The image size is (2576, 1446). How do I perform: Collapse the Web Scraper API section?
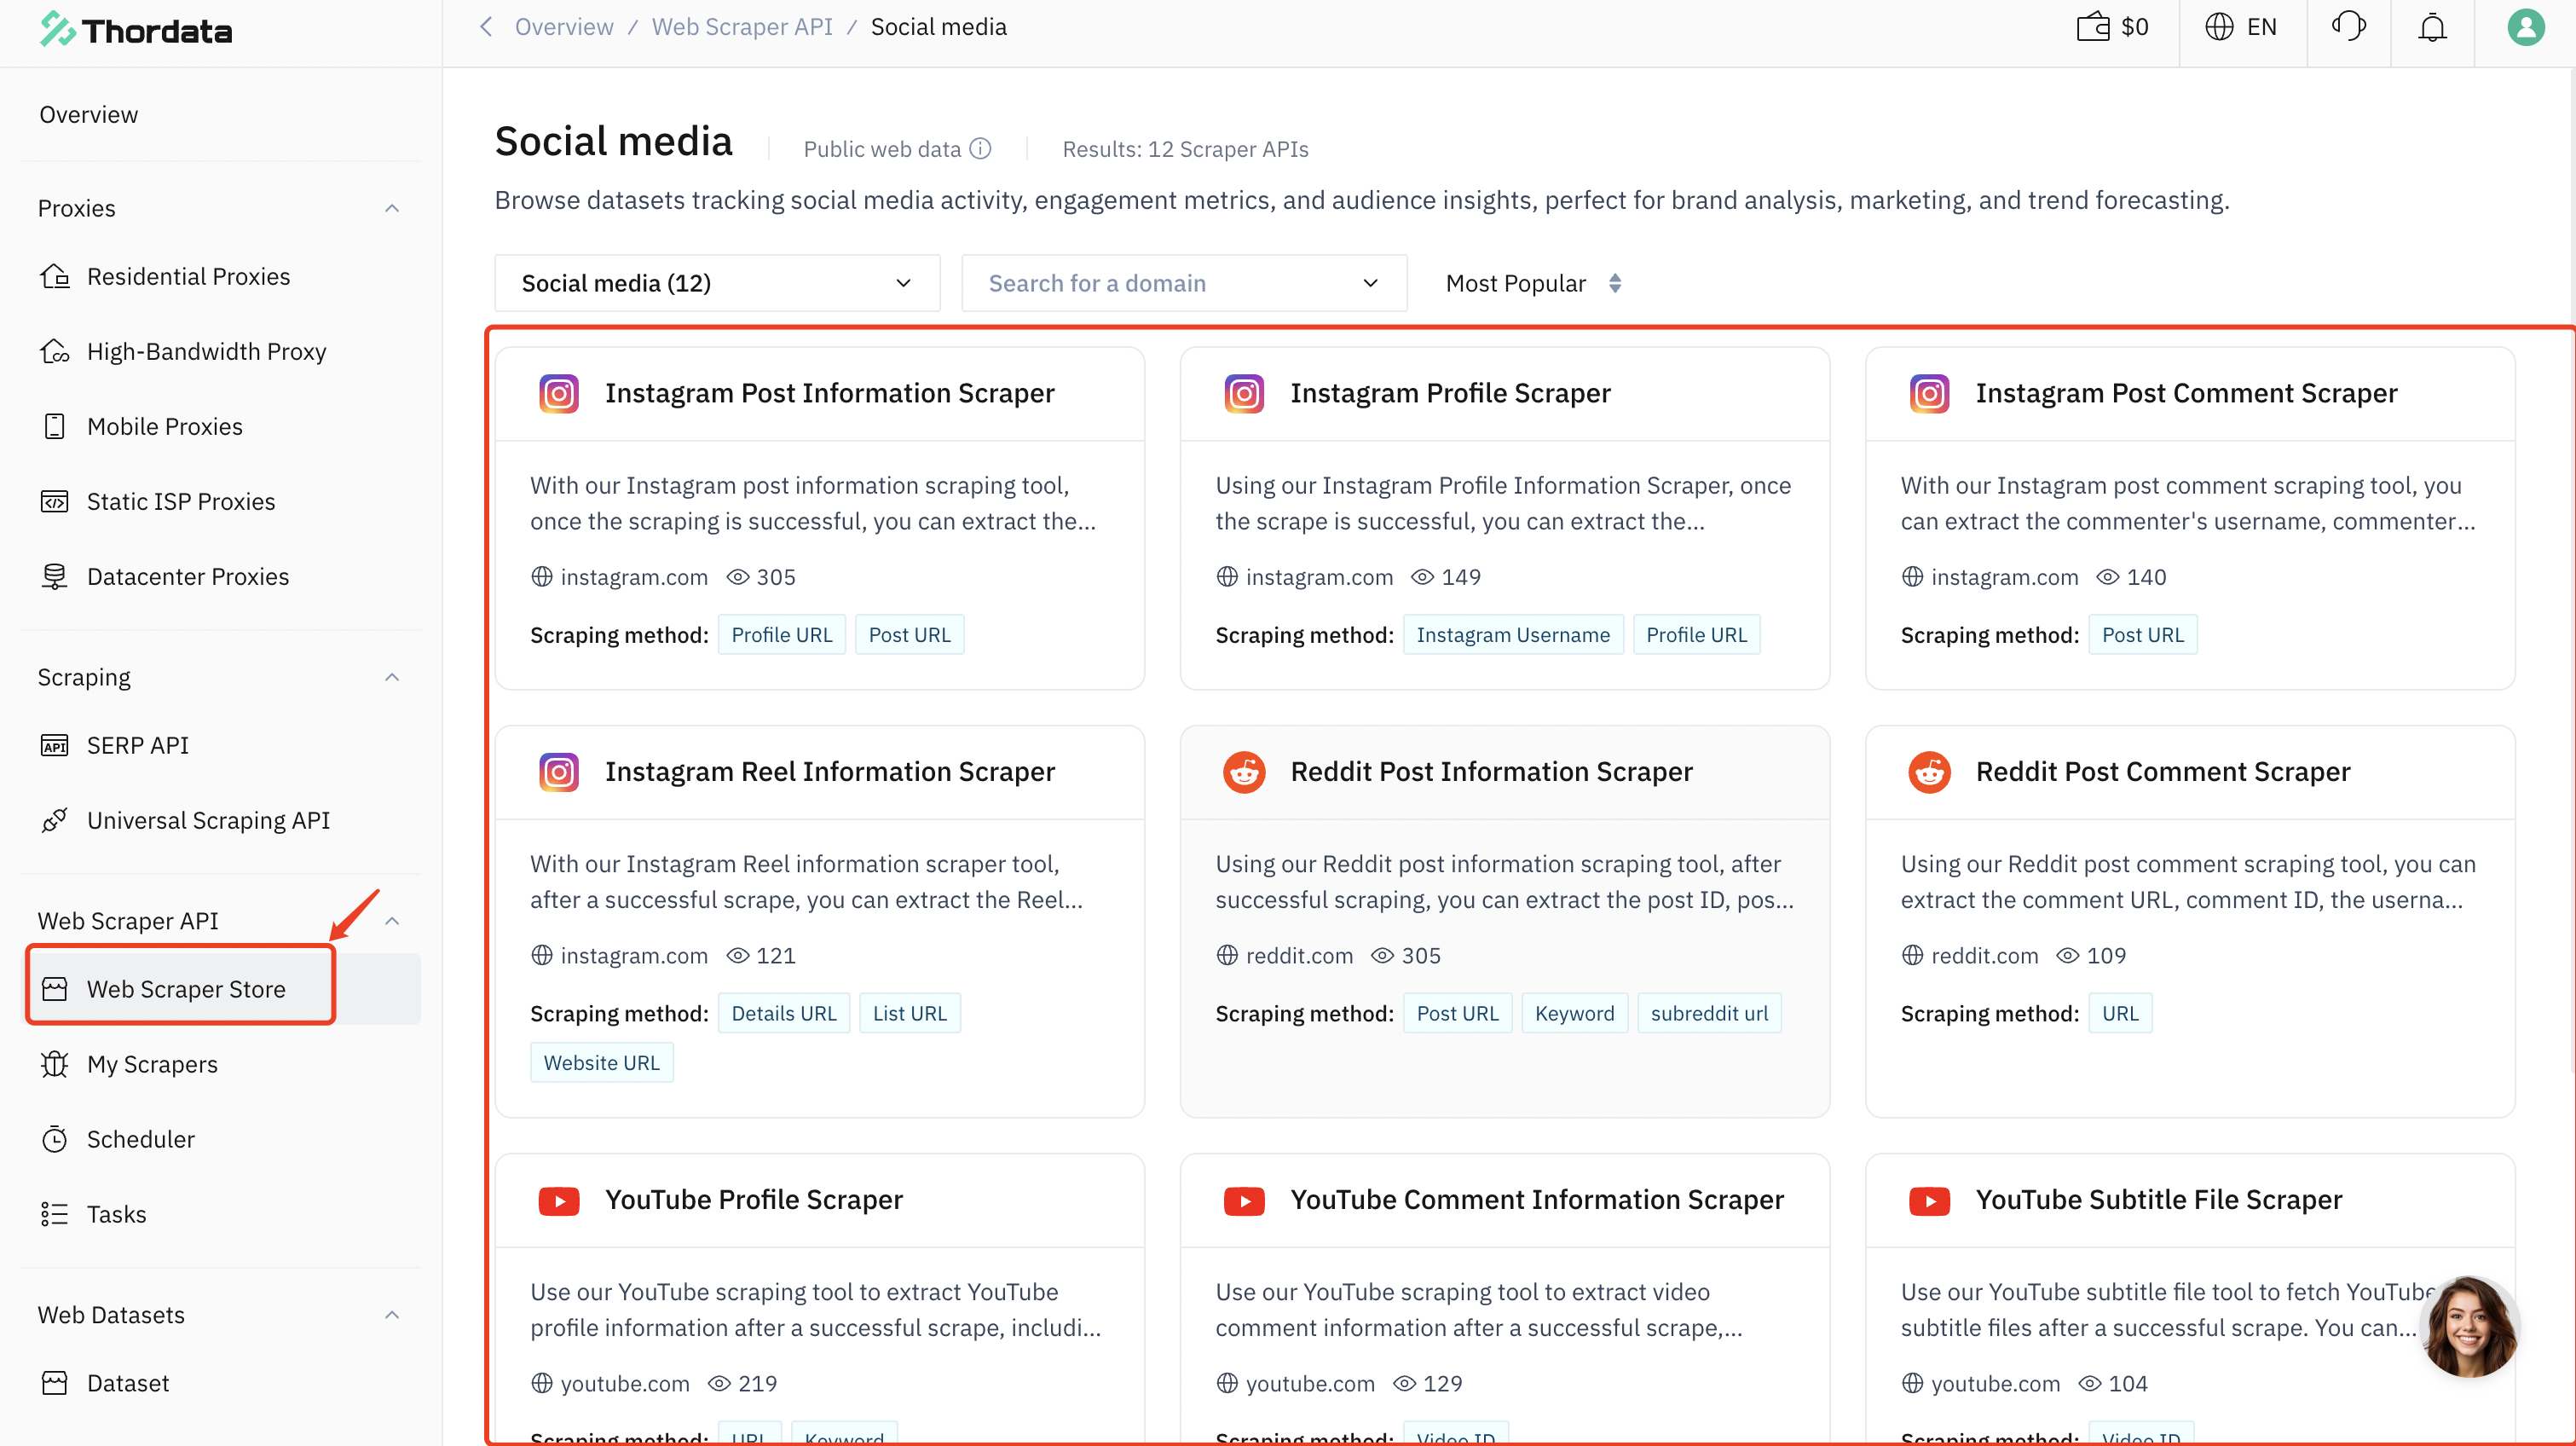(392, 921)
